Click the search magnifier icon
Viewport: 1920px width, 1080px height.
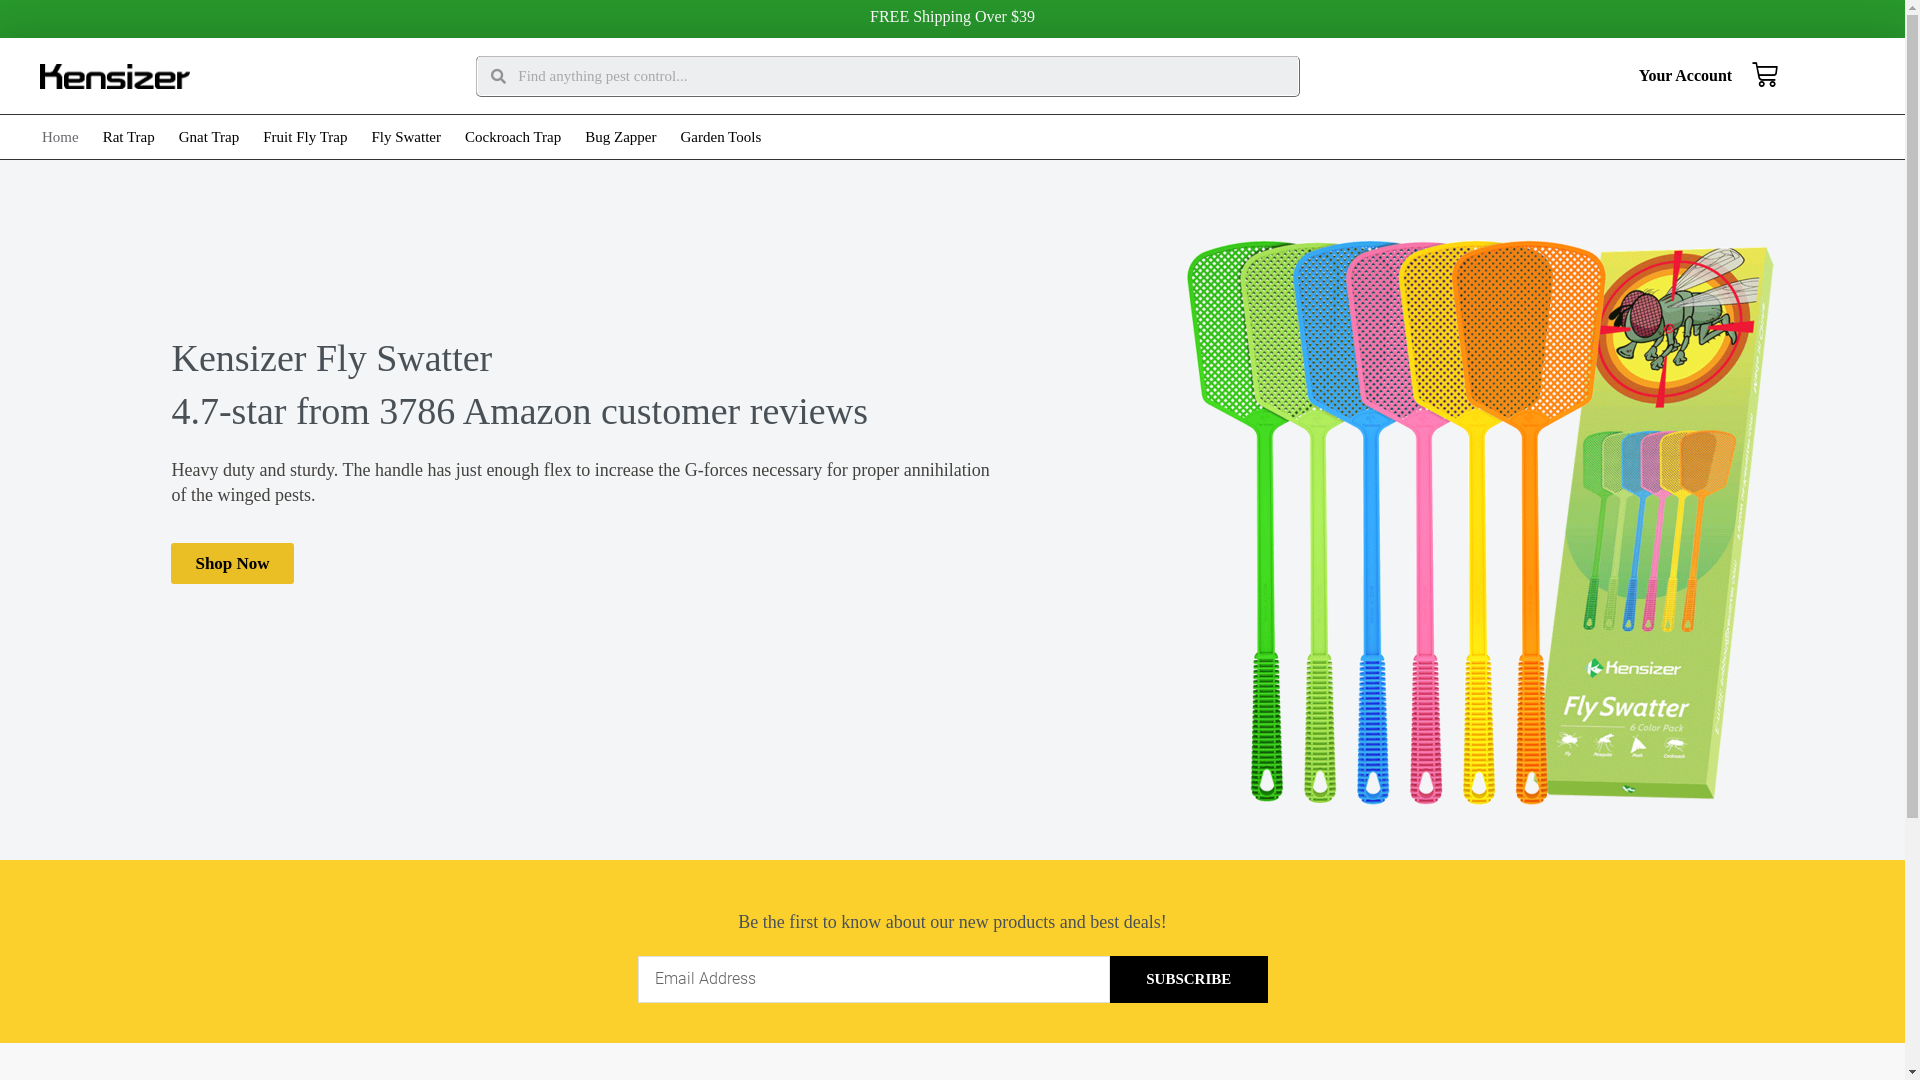[498, 76]
